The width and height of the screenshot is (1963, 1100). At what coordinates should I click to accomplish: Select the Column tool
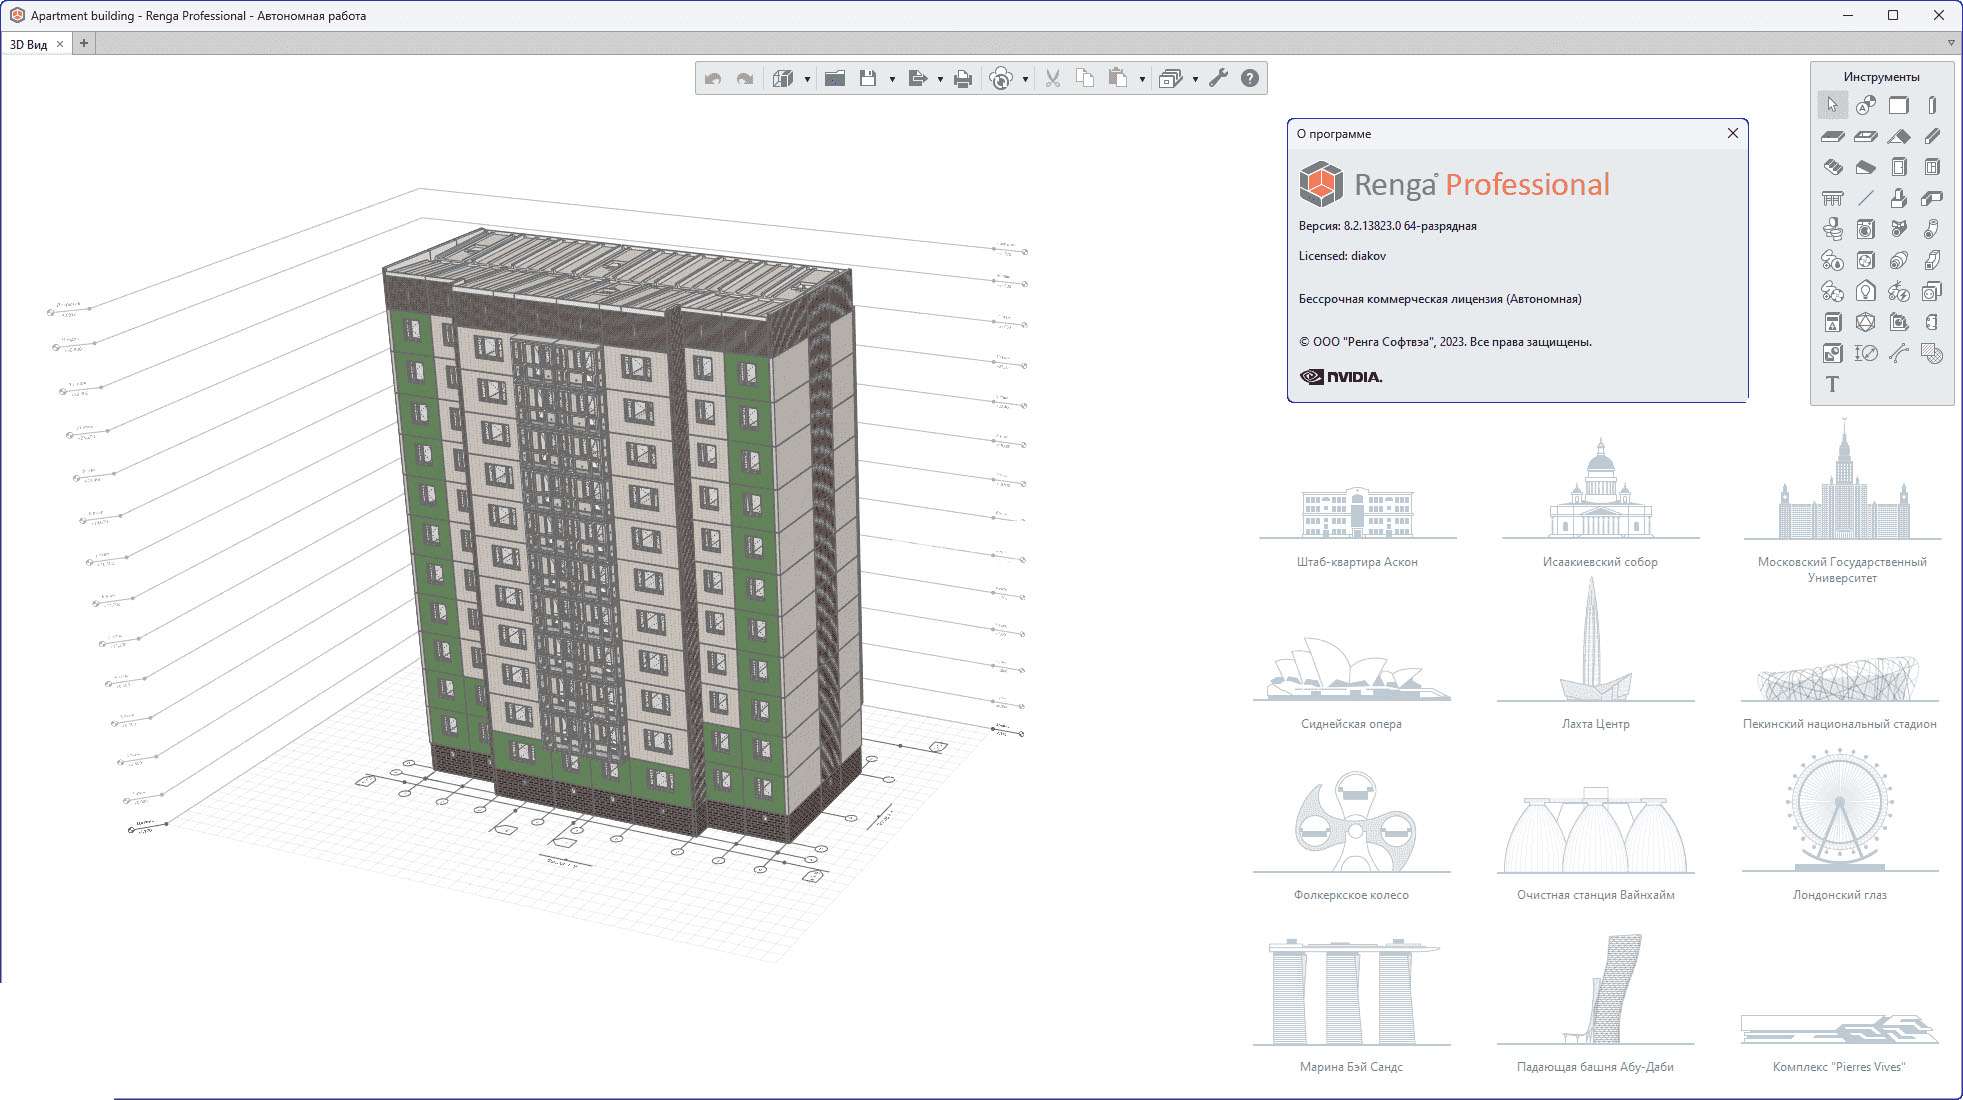pos(1931,105)
